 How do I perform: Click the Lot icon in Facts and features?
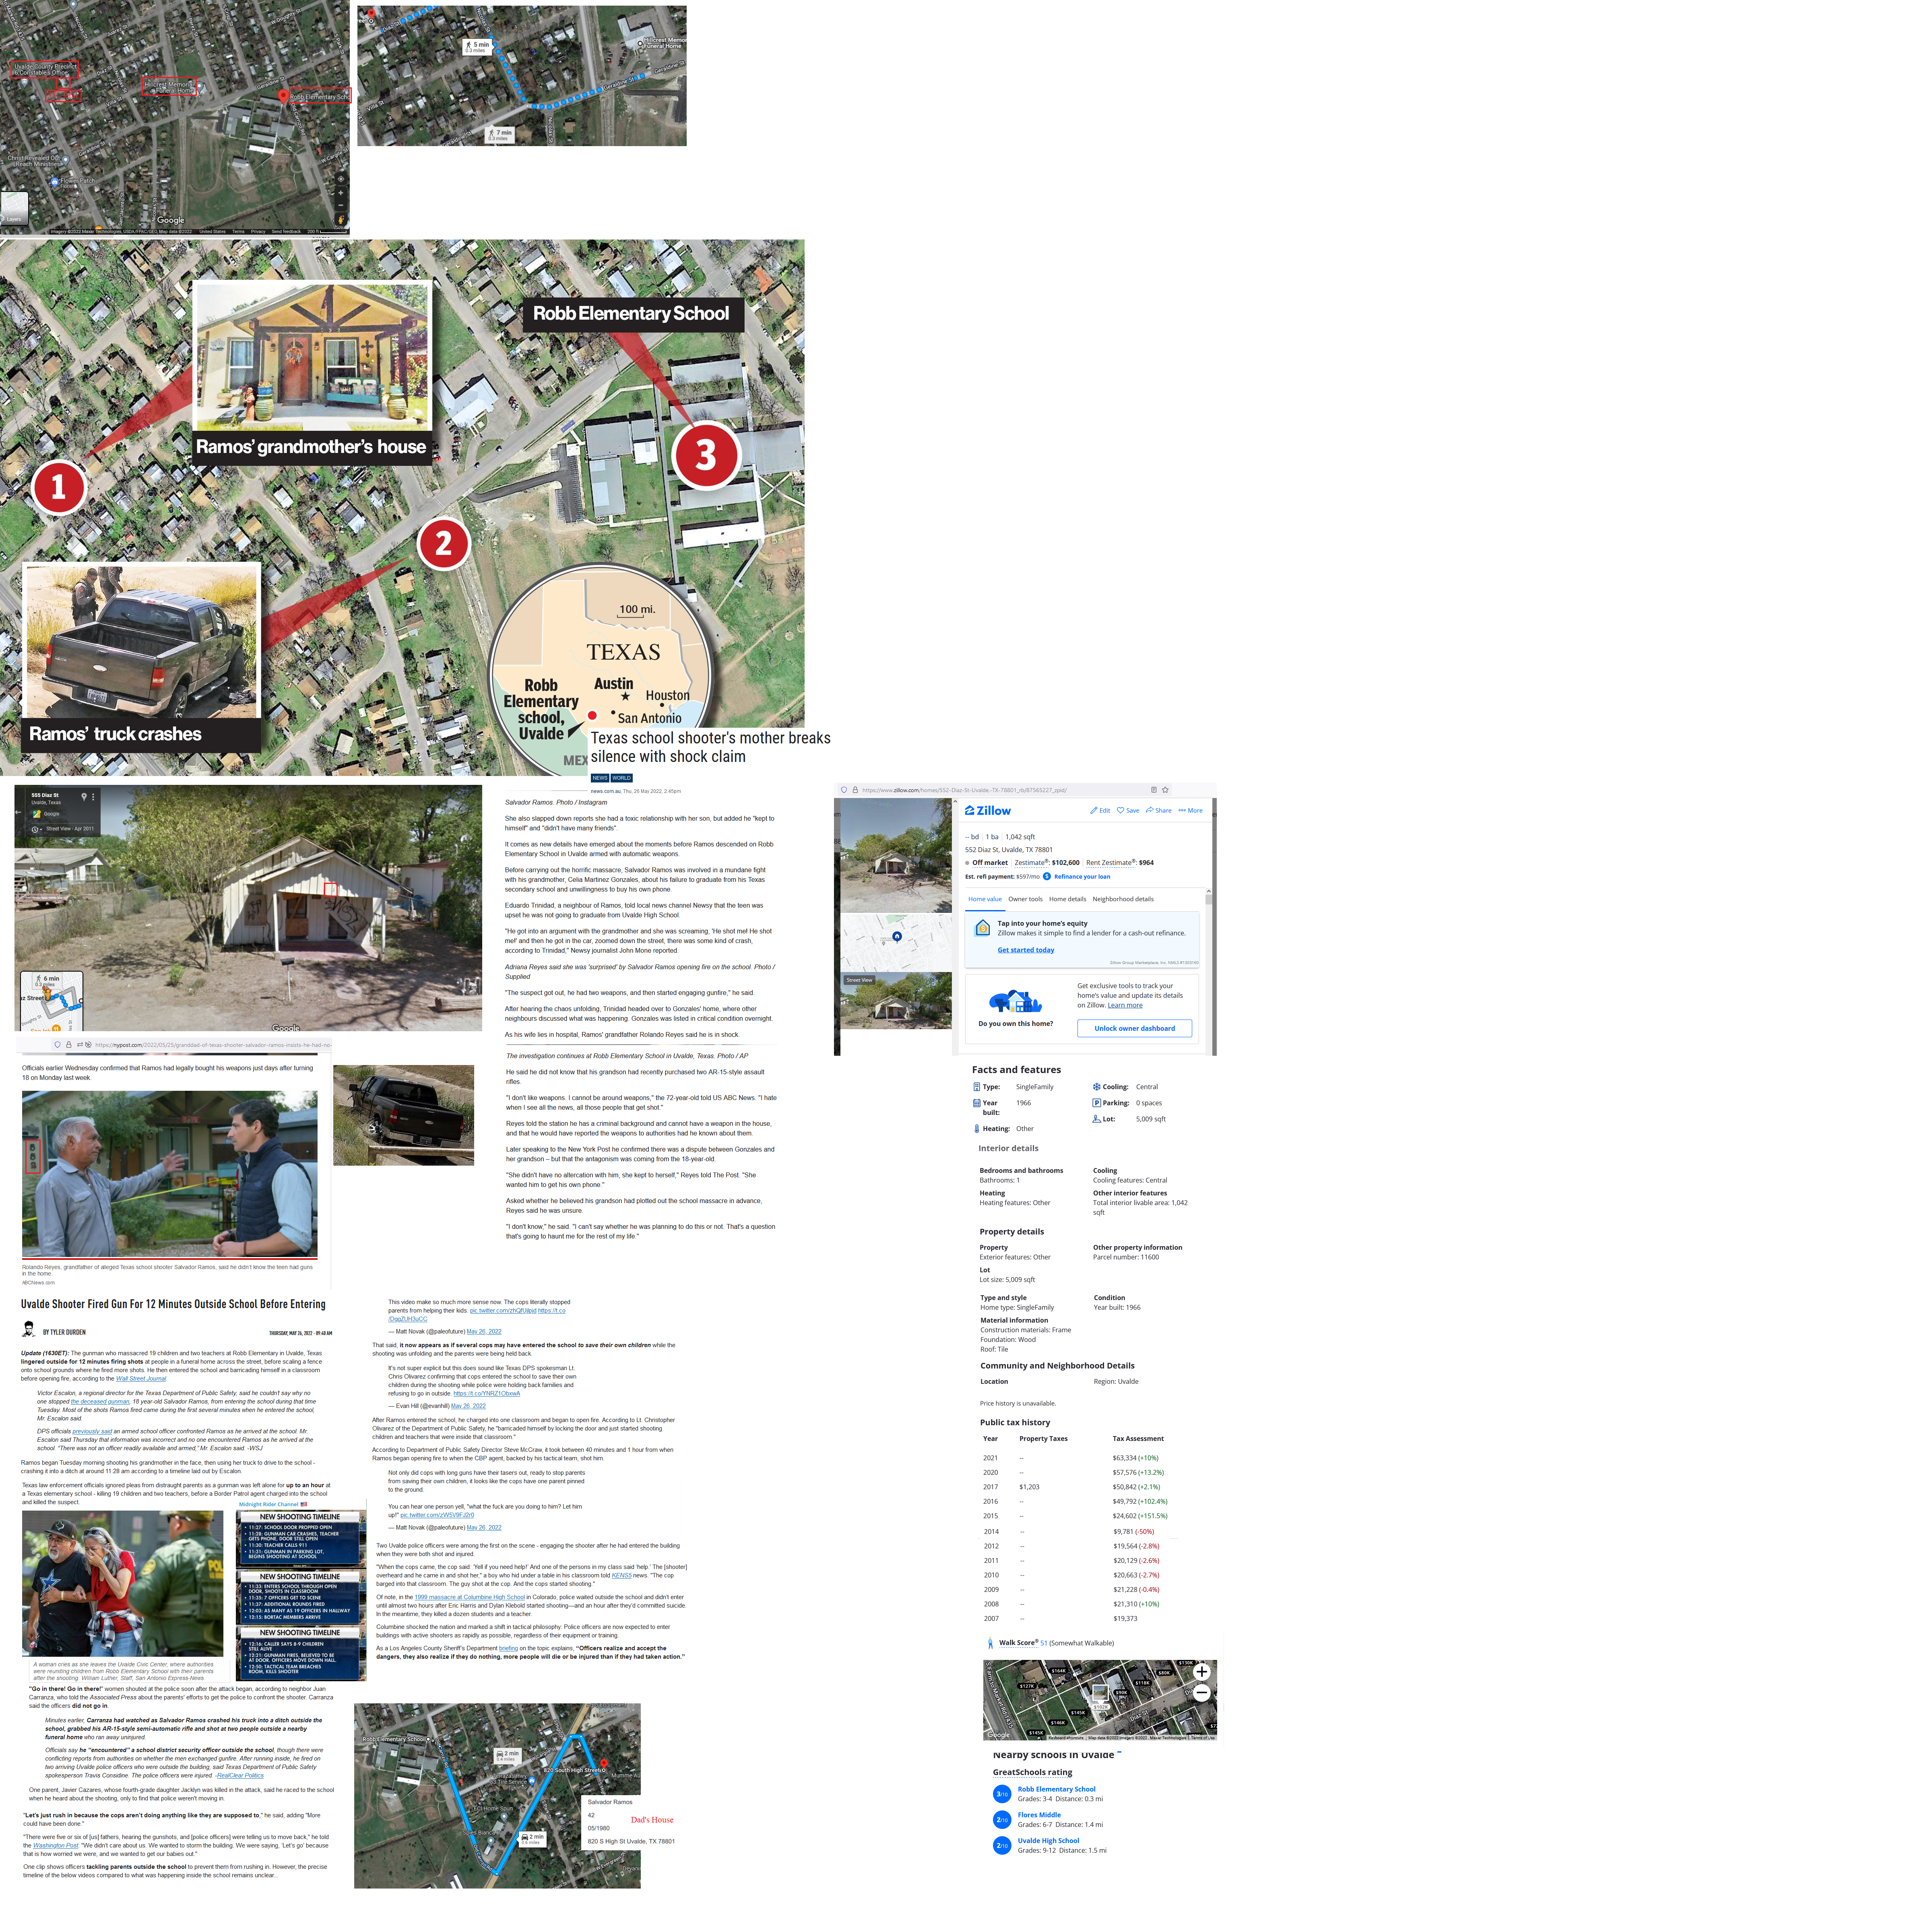point(1096,1119)
